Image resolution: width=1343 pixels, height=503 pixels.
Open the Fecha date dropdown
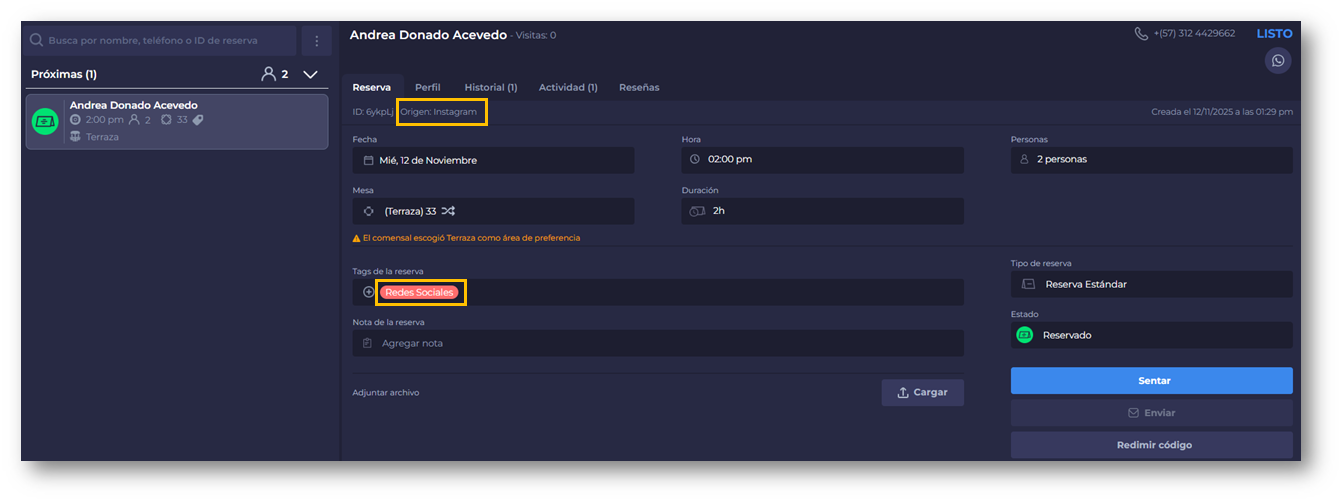pos(493,160)
